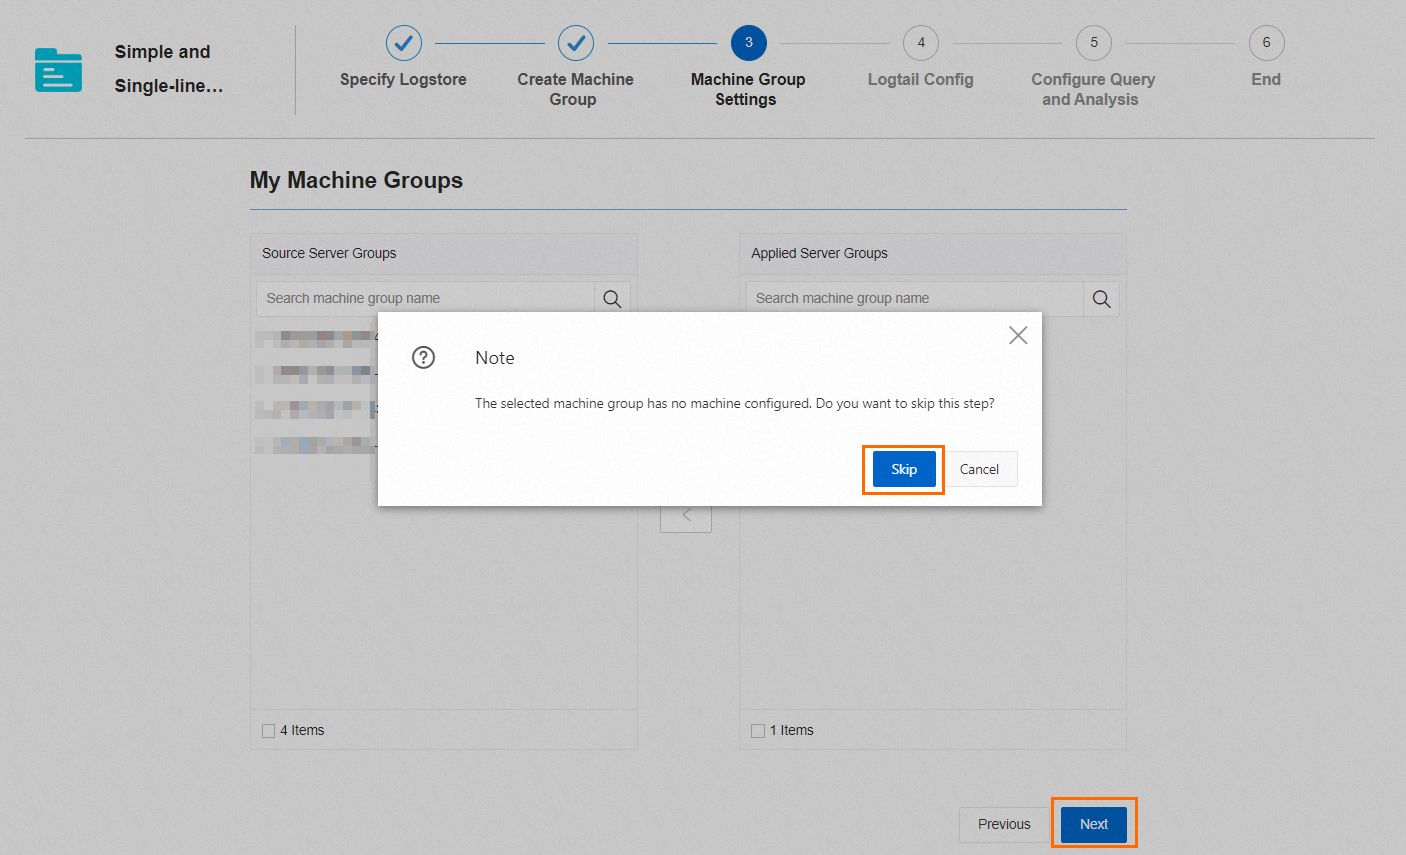Select the Logtail Config step

click(x=920, y=43)
